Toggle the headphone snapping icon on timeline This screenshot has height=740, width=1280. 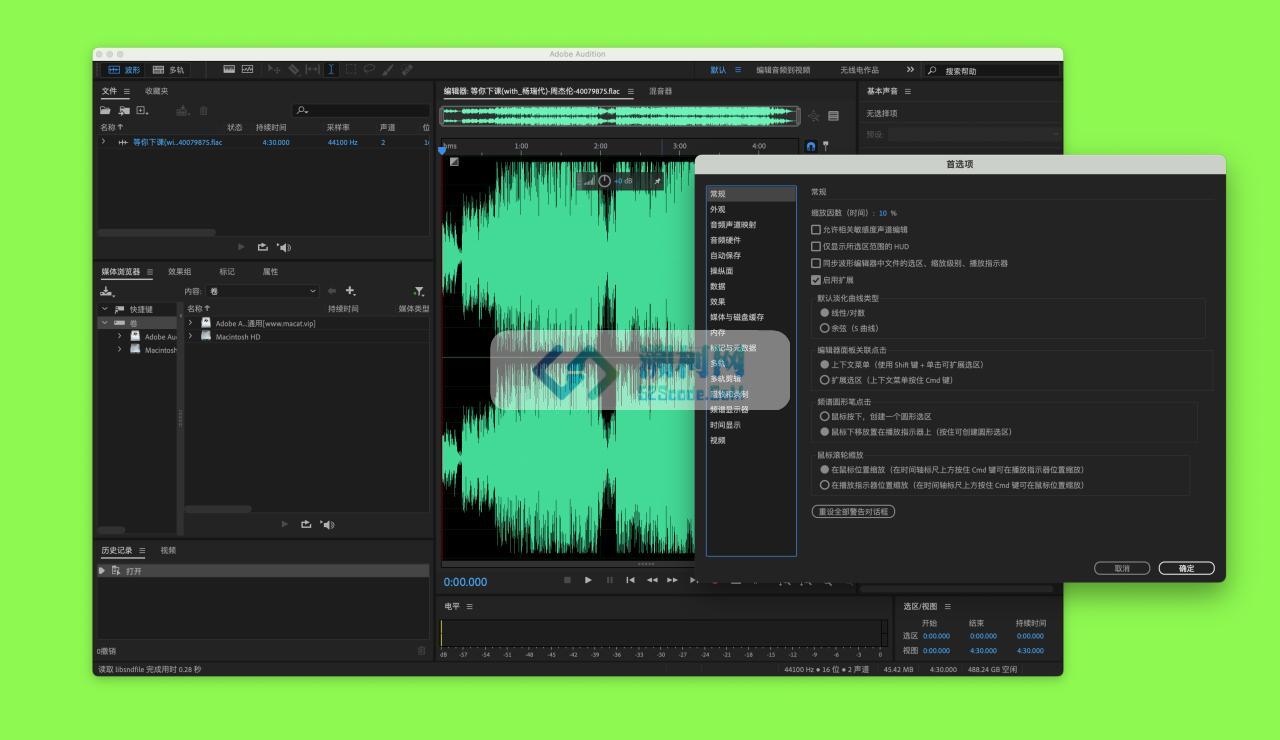coord(811,146)
